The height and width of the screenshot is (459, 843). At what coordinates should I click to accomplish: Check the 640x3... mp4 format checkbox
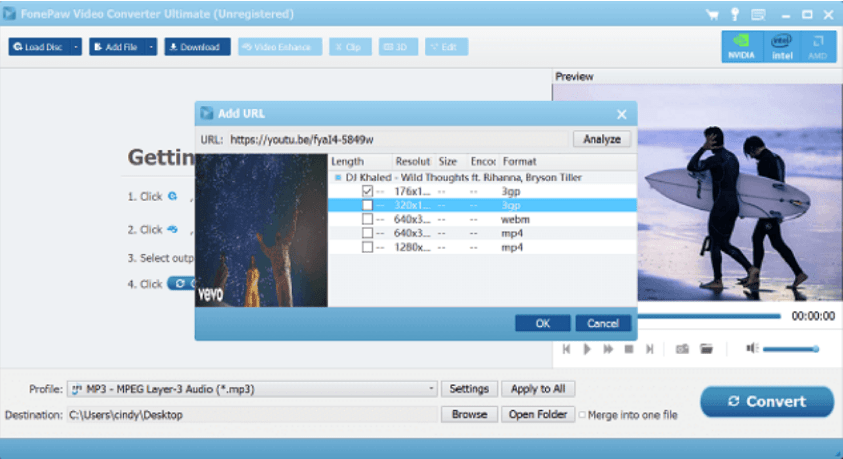[x=367, y=233]
